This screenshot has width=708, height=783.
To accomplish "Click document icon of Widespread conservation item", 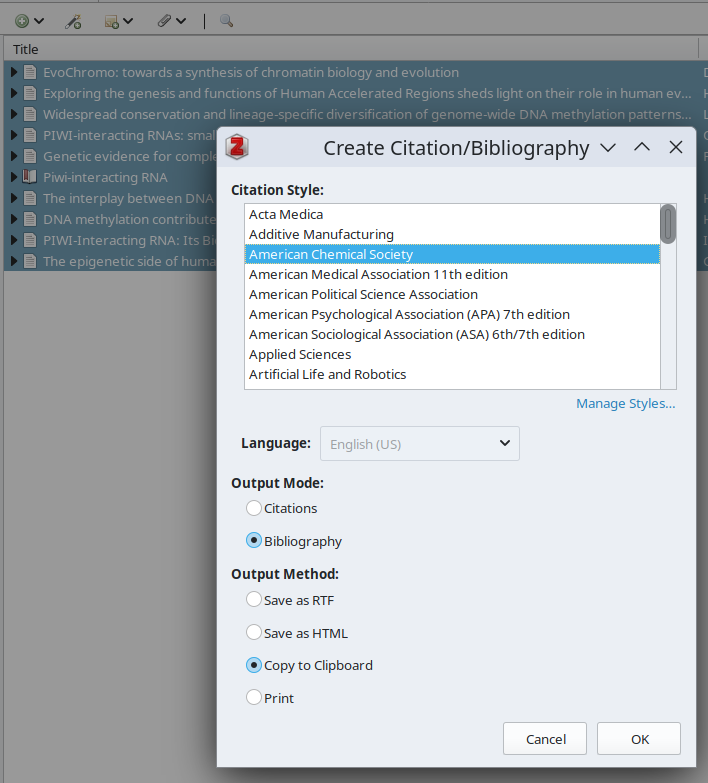I will click(30, 114).
